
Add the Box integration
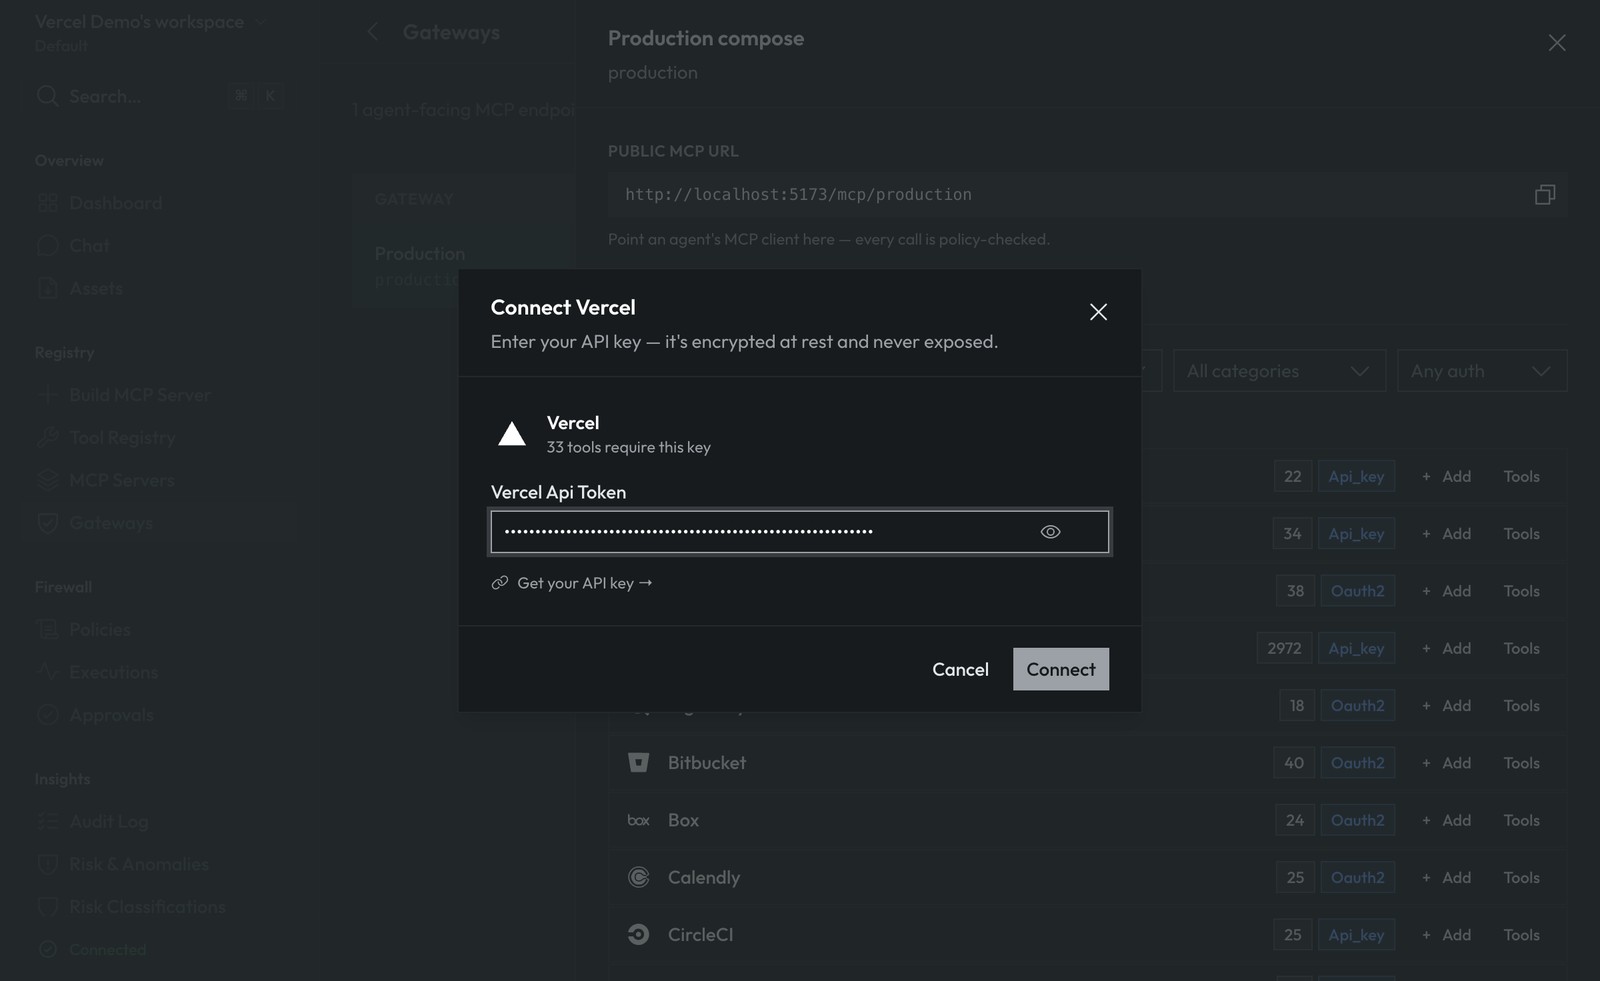click(x=1446, y=820)
